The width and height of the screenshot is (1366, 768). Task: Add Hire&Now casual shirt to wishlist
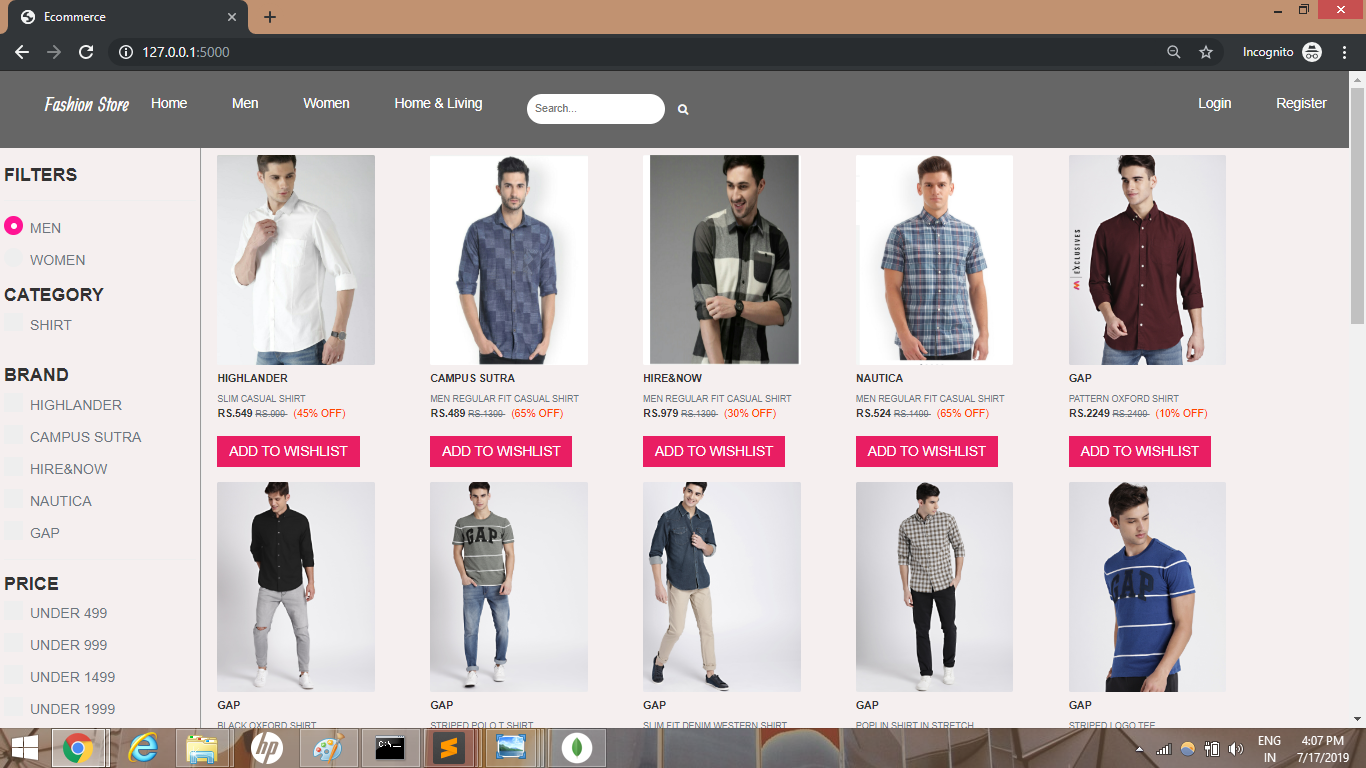coord(714,451)
